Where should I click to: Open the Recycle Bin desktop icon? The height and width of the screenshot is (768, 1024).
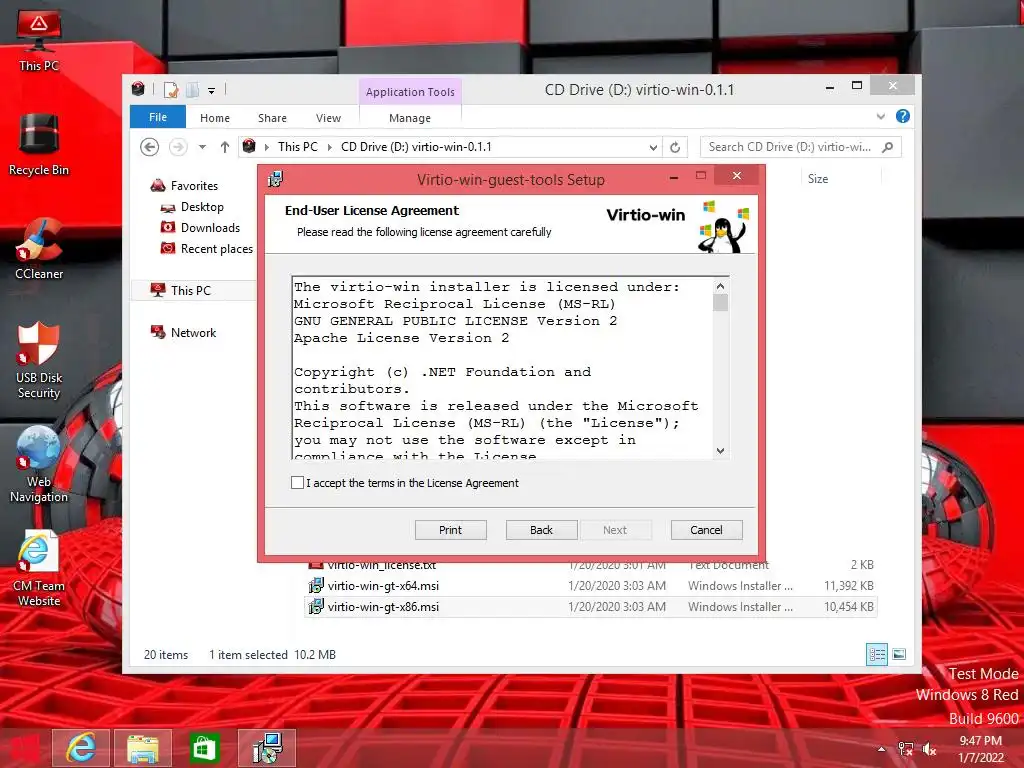click(x=39, y=145)
